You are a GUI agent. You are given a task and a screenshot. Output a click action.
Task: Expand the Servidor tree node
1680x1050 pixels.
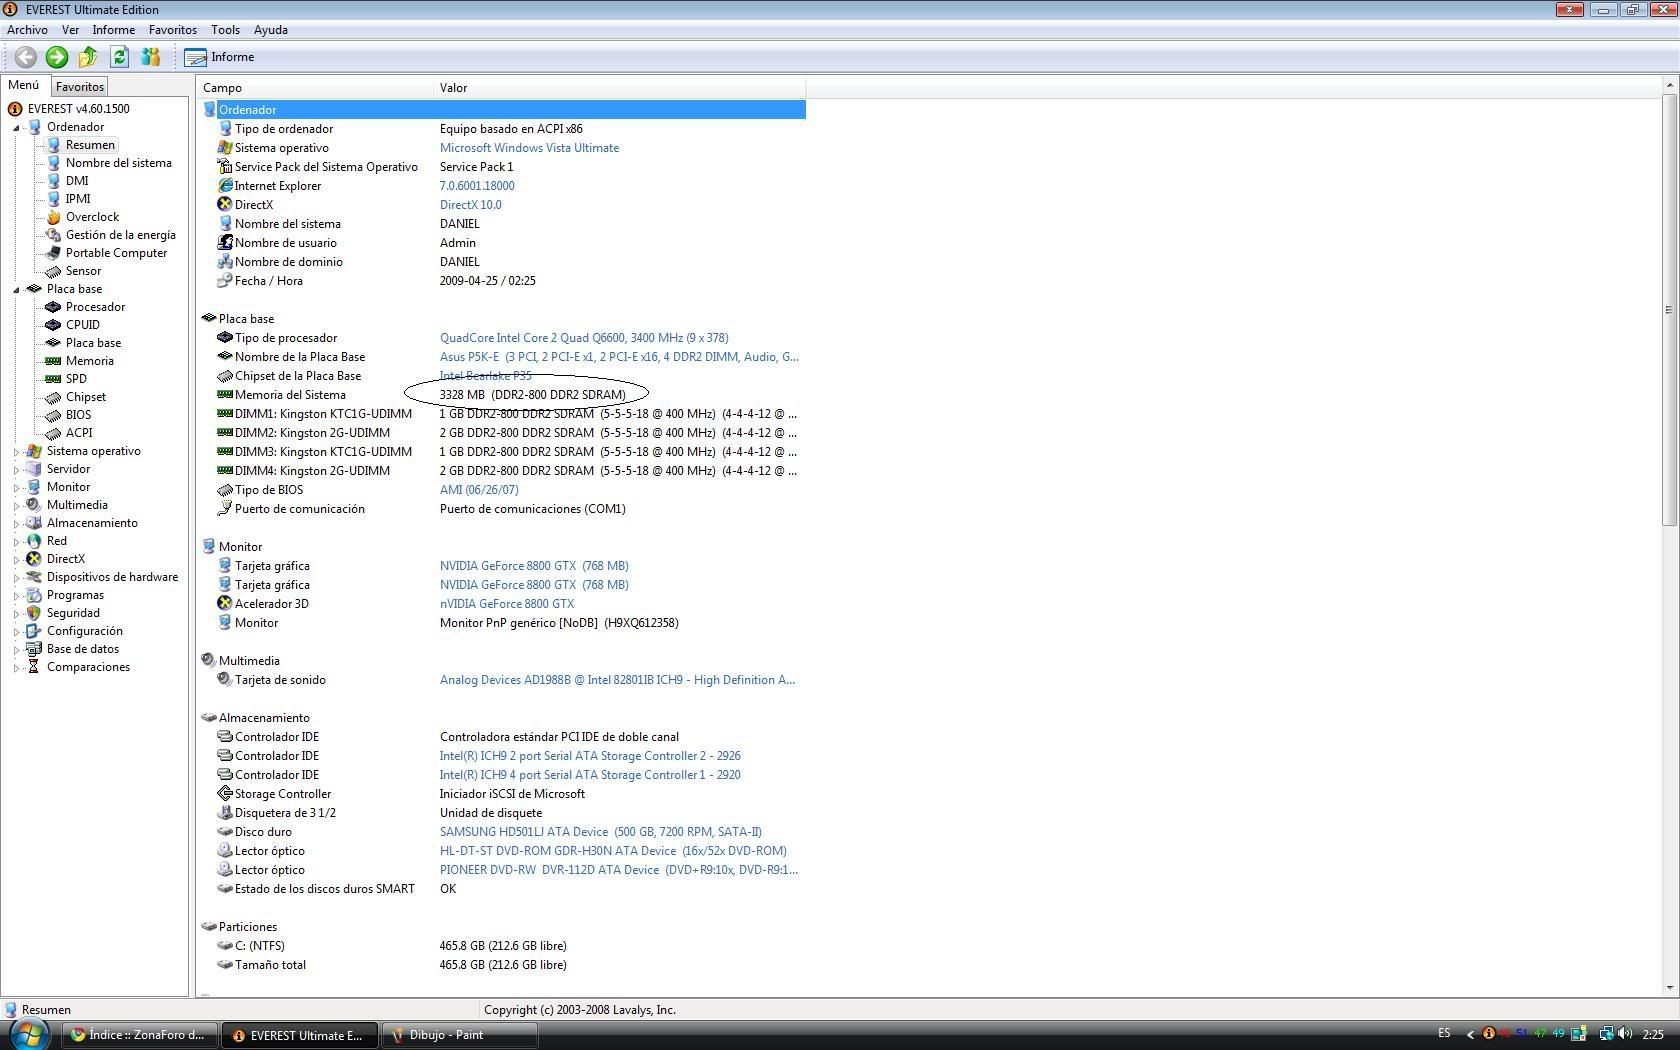click(16, 469)
